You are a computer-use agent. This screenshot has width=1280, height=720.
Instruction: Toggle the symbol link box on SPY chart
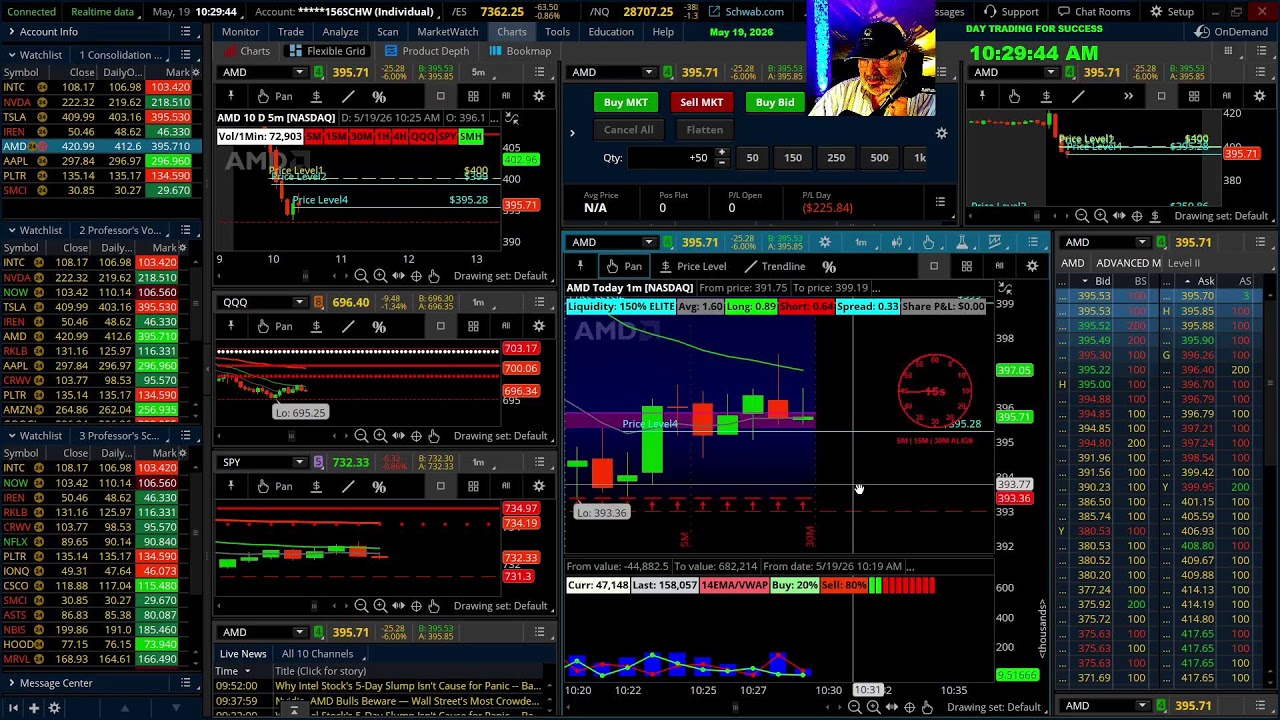click(319, 462)
